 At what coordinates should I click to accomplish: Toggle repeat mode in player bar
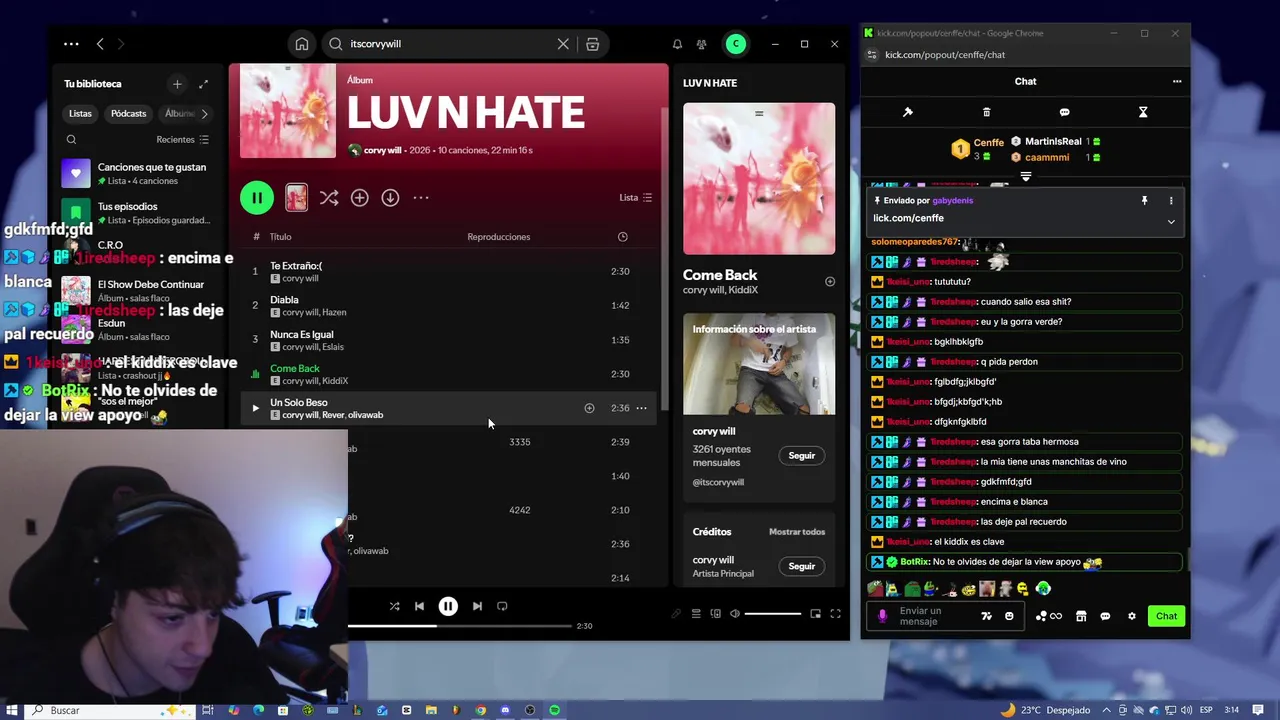(502, 606)
